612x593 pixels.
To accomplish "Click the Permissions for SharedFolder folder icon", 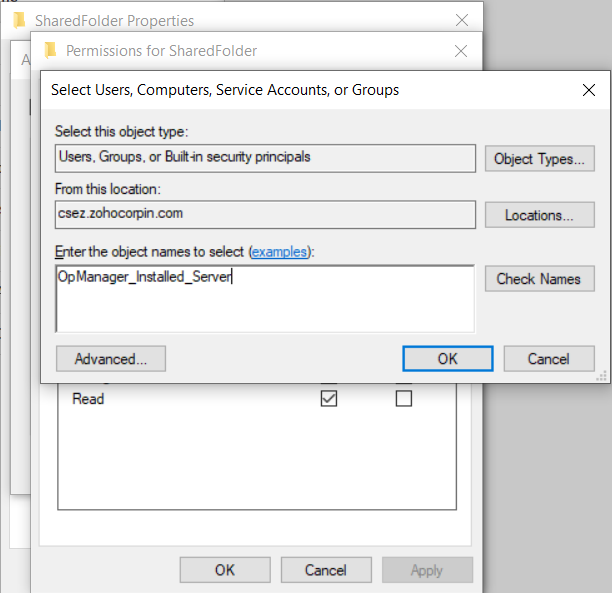I will 49,50.
